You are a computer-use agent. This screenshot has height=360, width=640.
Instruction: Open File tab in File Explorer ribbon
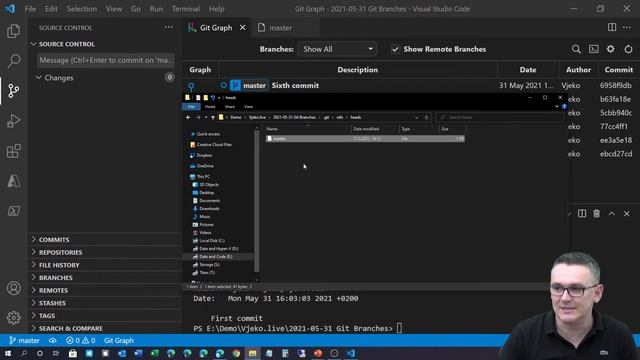pos(191,107)
